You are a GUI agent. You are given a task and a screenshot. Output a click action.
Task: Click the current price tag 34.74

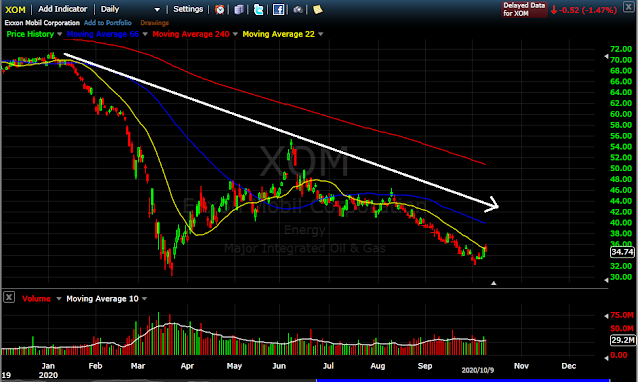[x=622, y=252]
